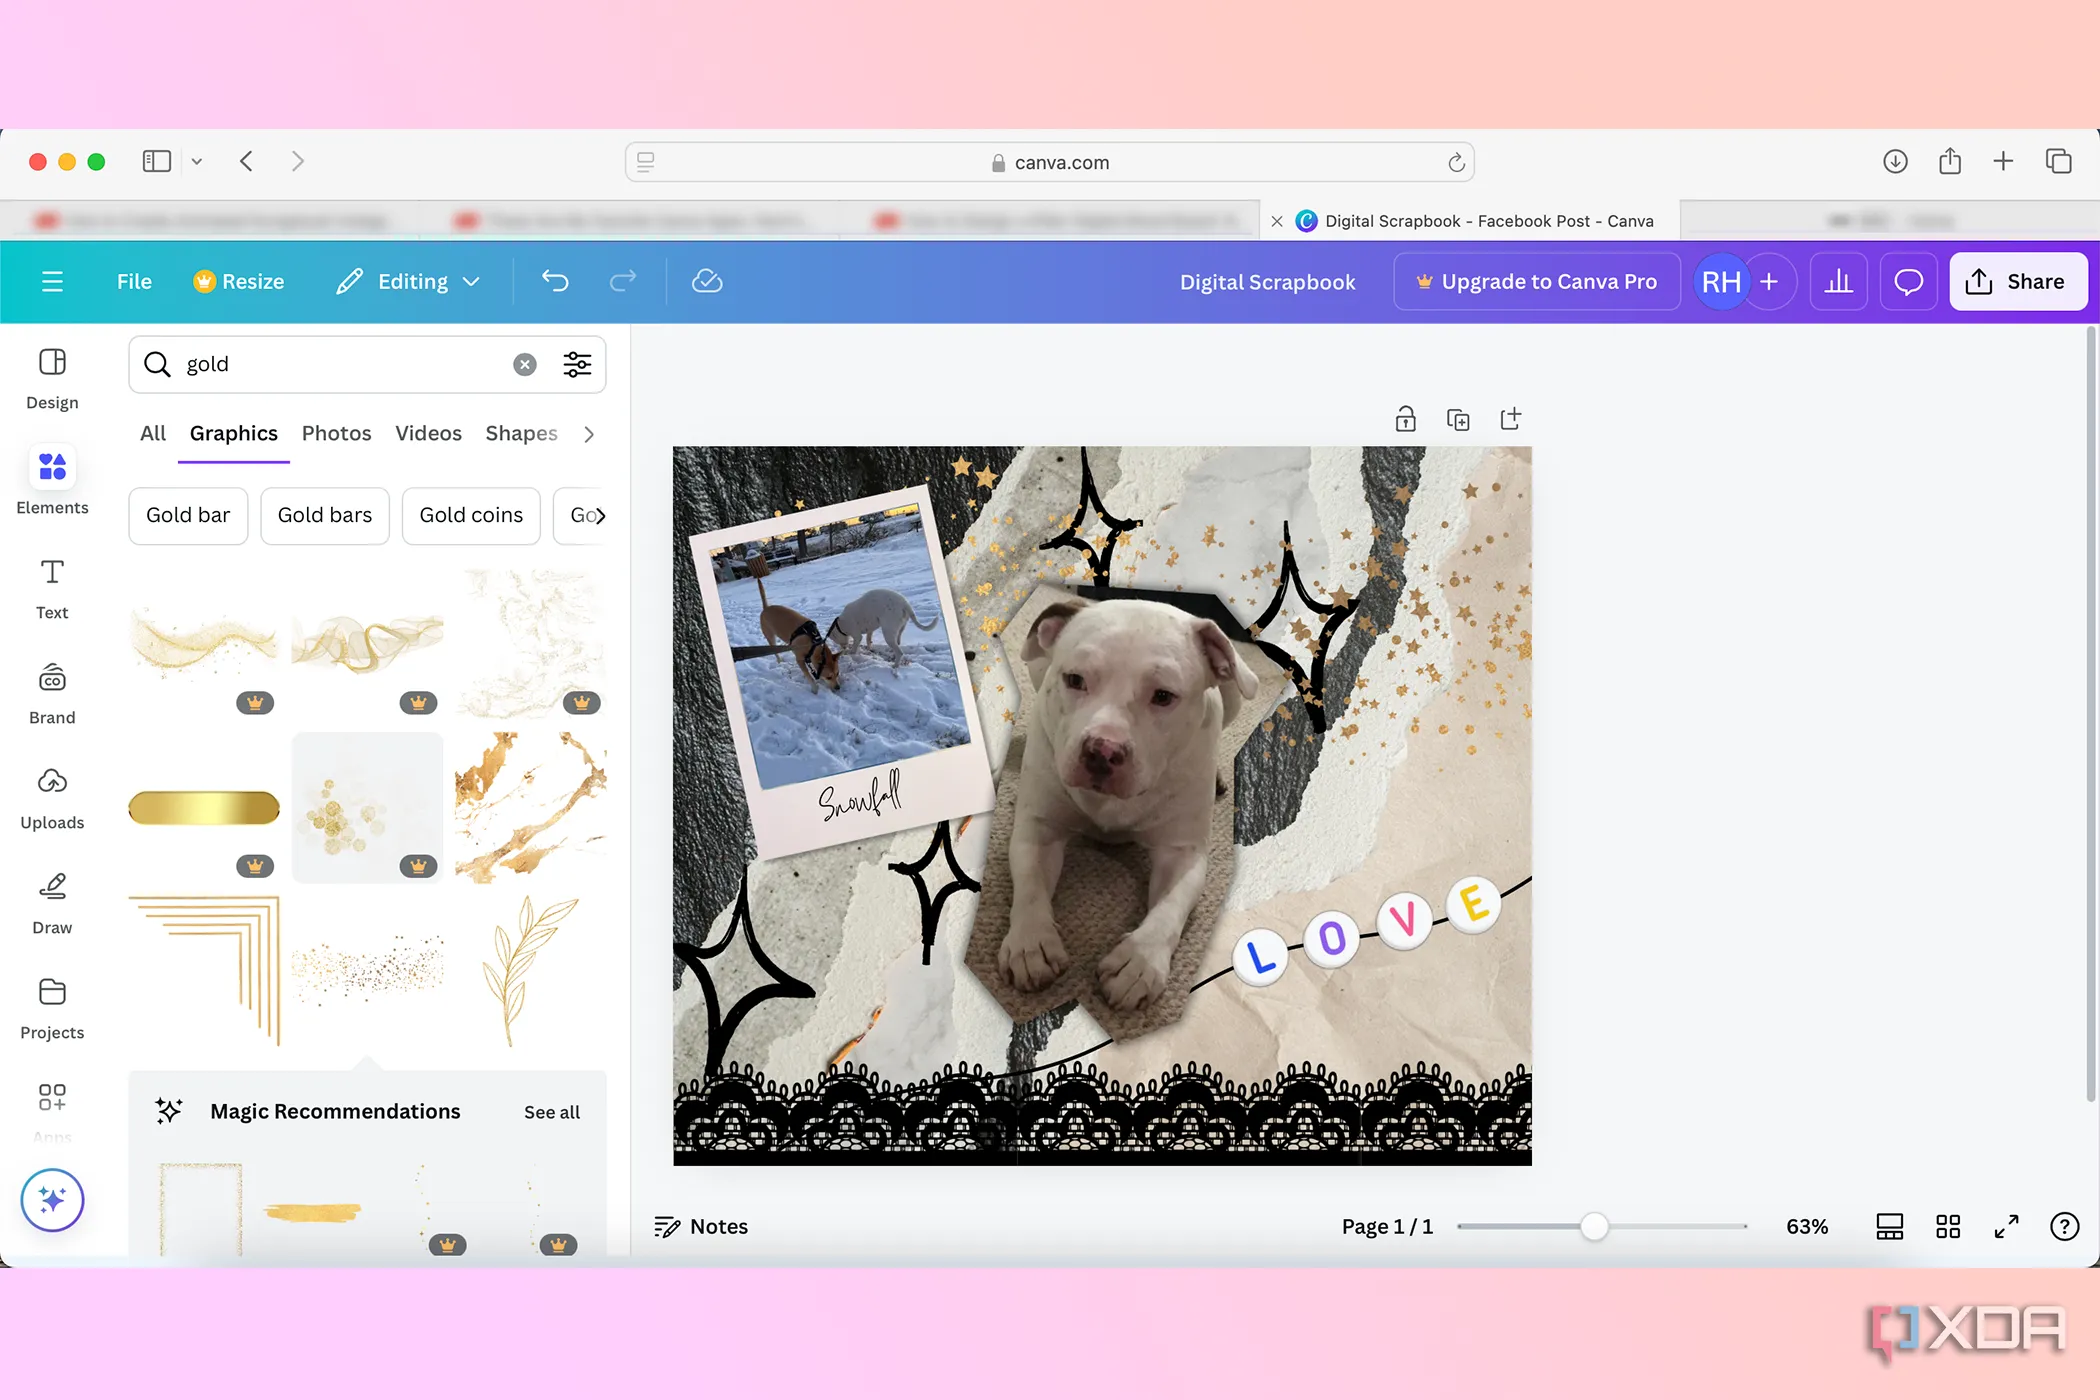Open the Brand panel
The width and height of the screenshot is (2100, 1400).
tap(52, 693)
